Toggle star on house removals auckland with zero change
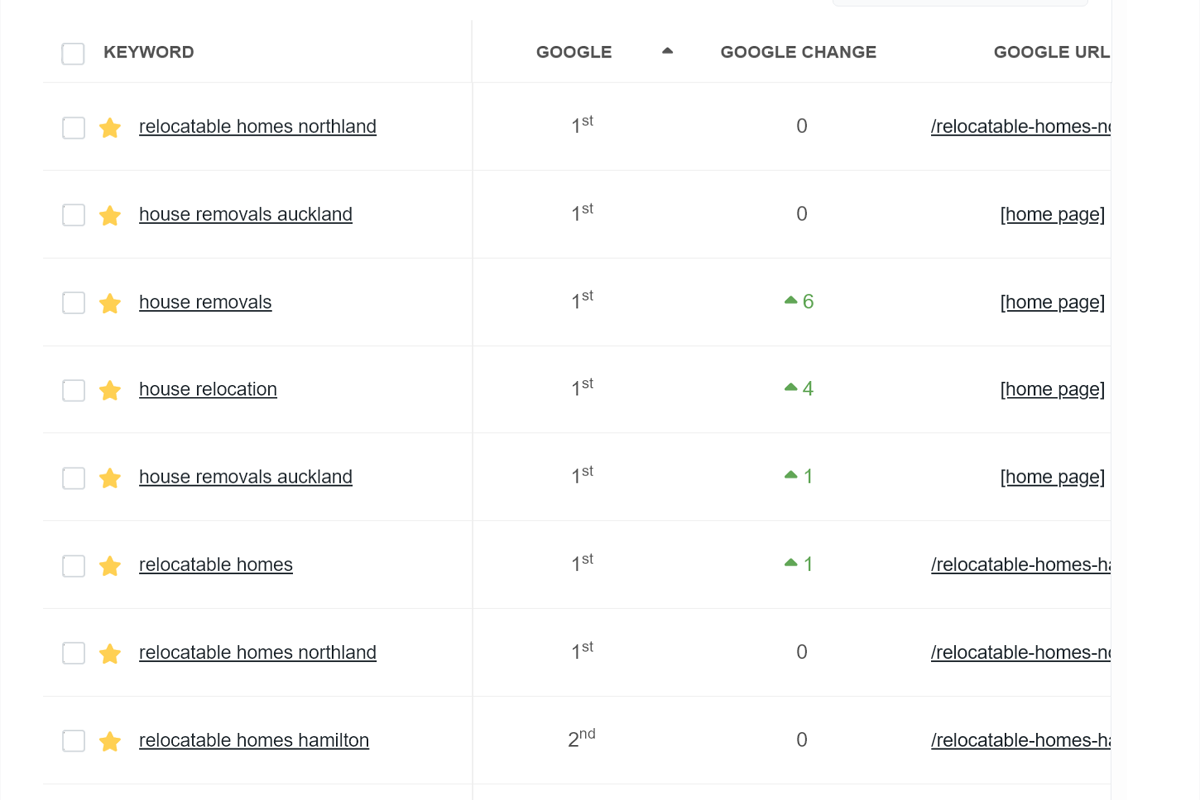Viewport: 1200px width, 800px height. click(110, 215)
